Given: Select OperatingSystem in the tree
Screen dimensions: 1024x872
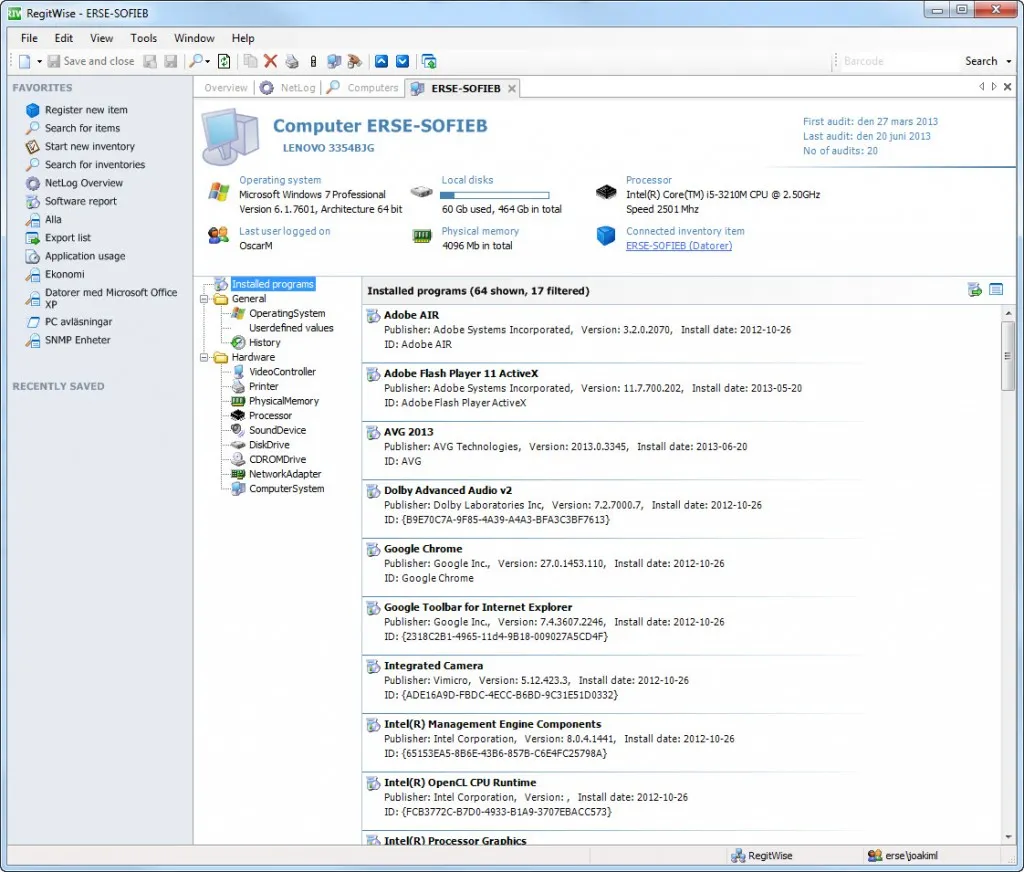Looking at the screenshot, I should (x=287, y=314).
